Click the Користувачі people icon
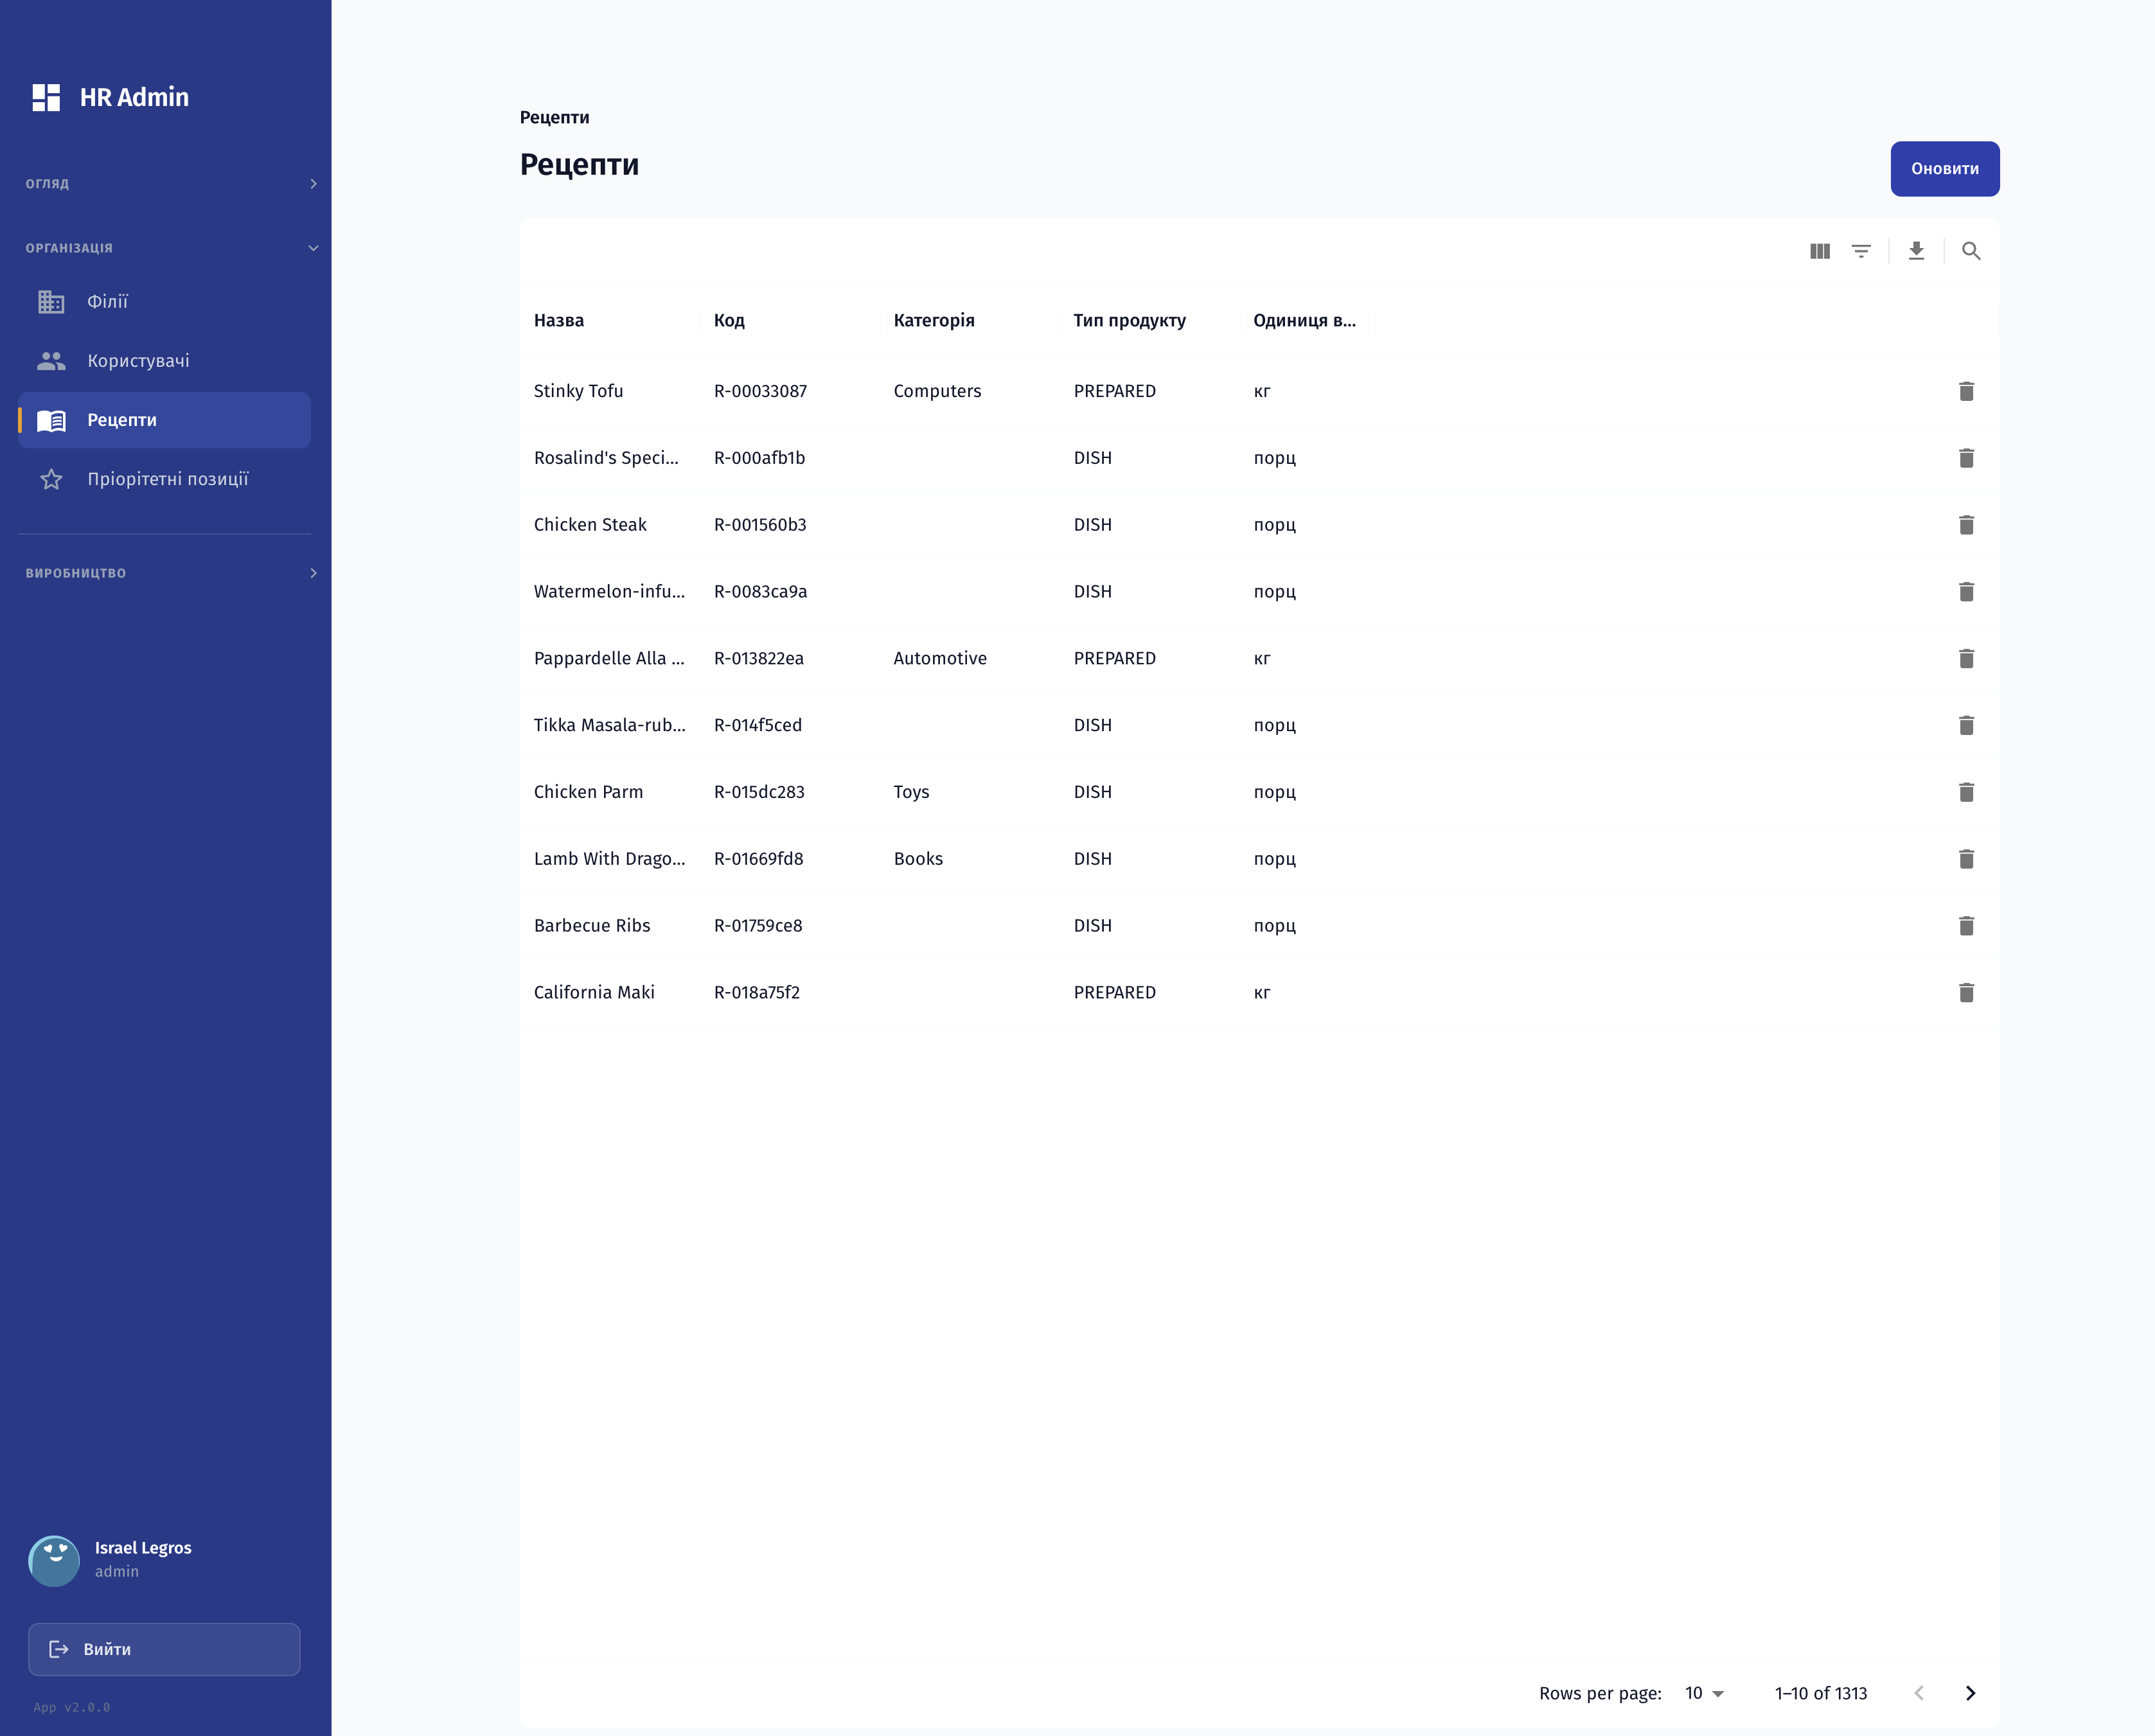The image size is (2155, 1736). click(x=51, y=361)
